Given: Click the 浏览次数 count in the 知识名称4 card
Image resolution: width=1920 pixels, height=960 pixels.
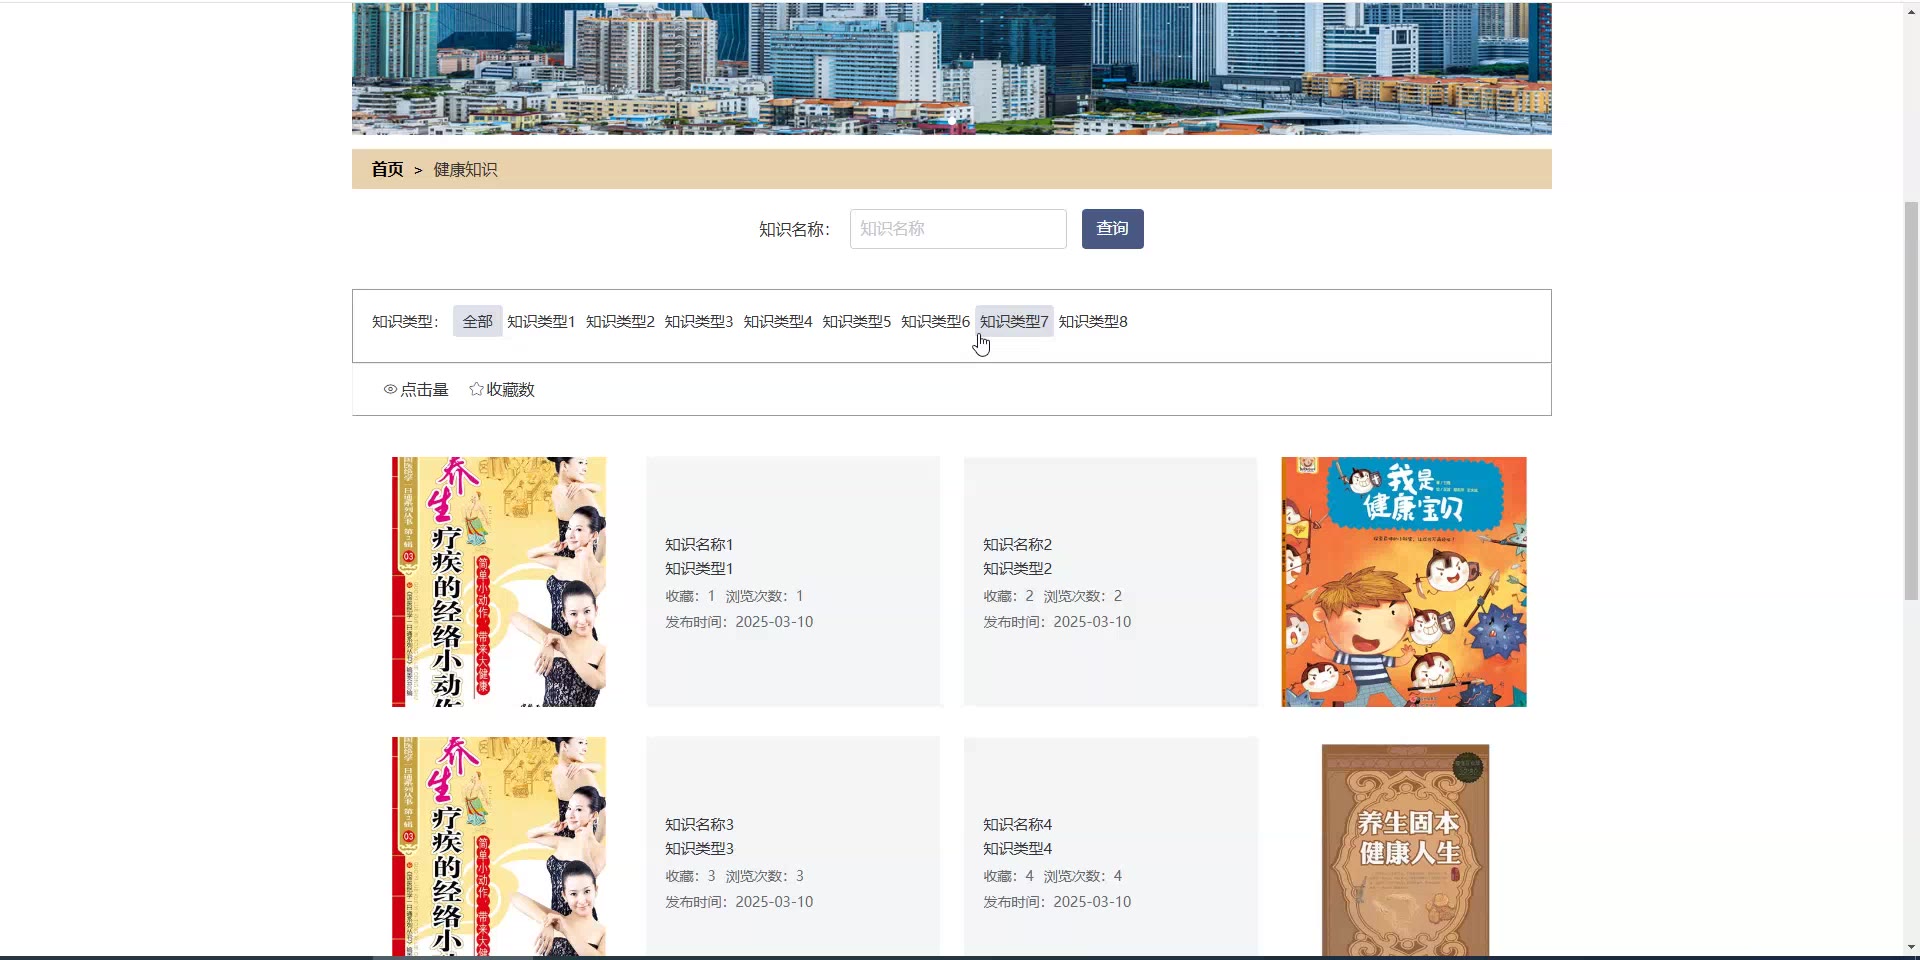Looking at the screenshot, I should pyautogui.click(x=1083, y=876).
